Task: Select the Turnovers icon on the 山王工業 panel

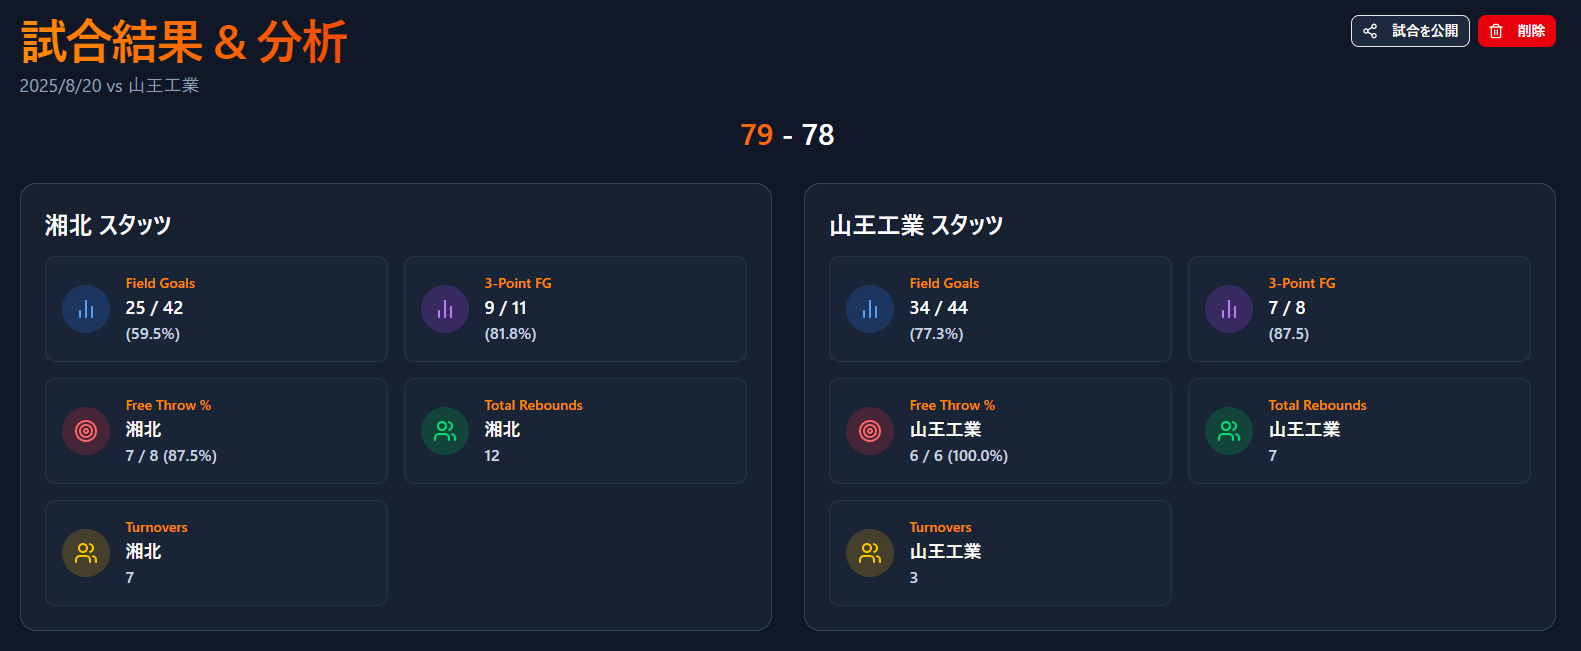Action: [870, 553]
